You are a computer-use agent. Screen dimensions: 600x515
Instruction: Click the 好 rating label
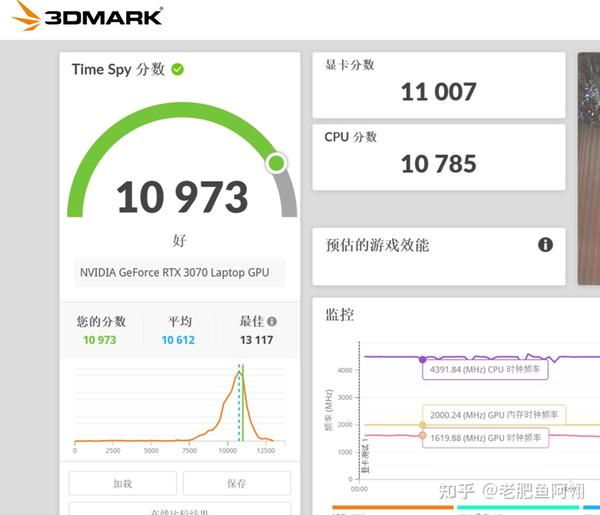point(179,241)
